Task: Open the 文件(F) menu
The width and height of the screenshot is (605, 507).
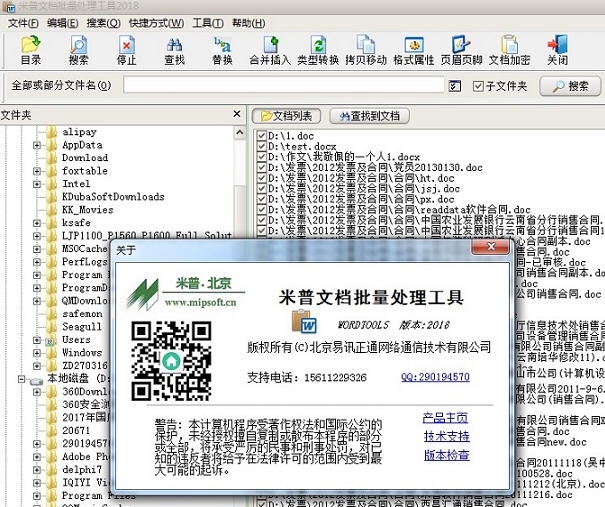Action: pos(23,23)
